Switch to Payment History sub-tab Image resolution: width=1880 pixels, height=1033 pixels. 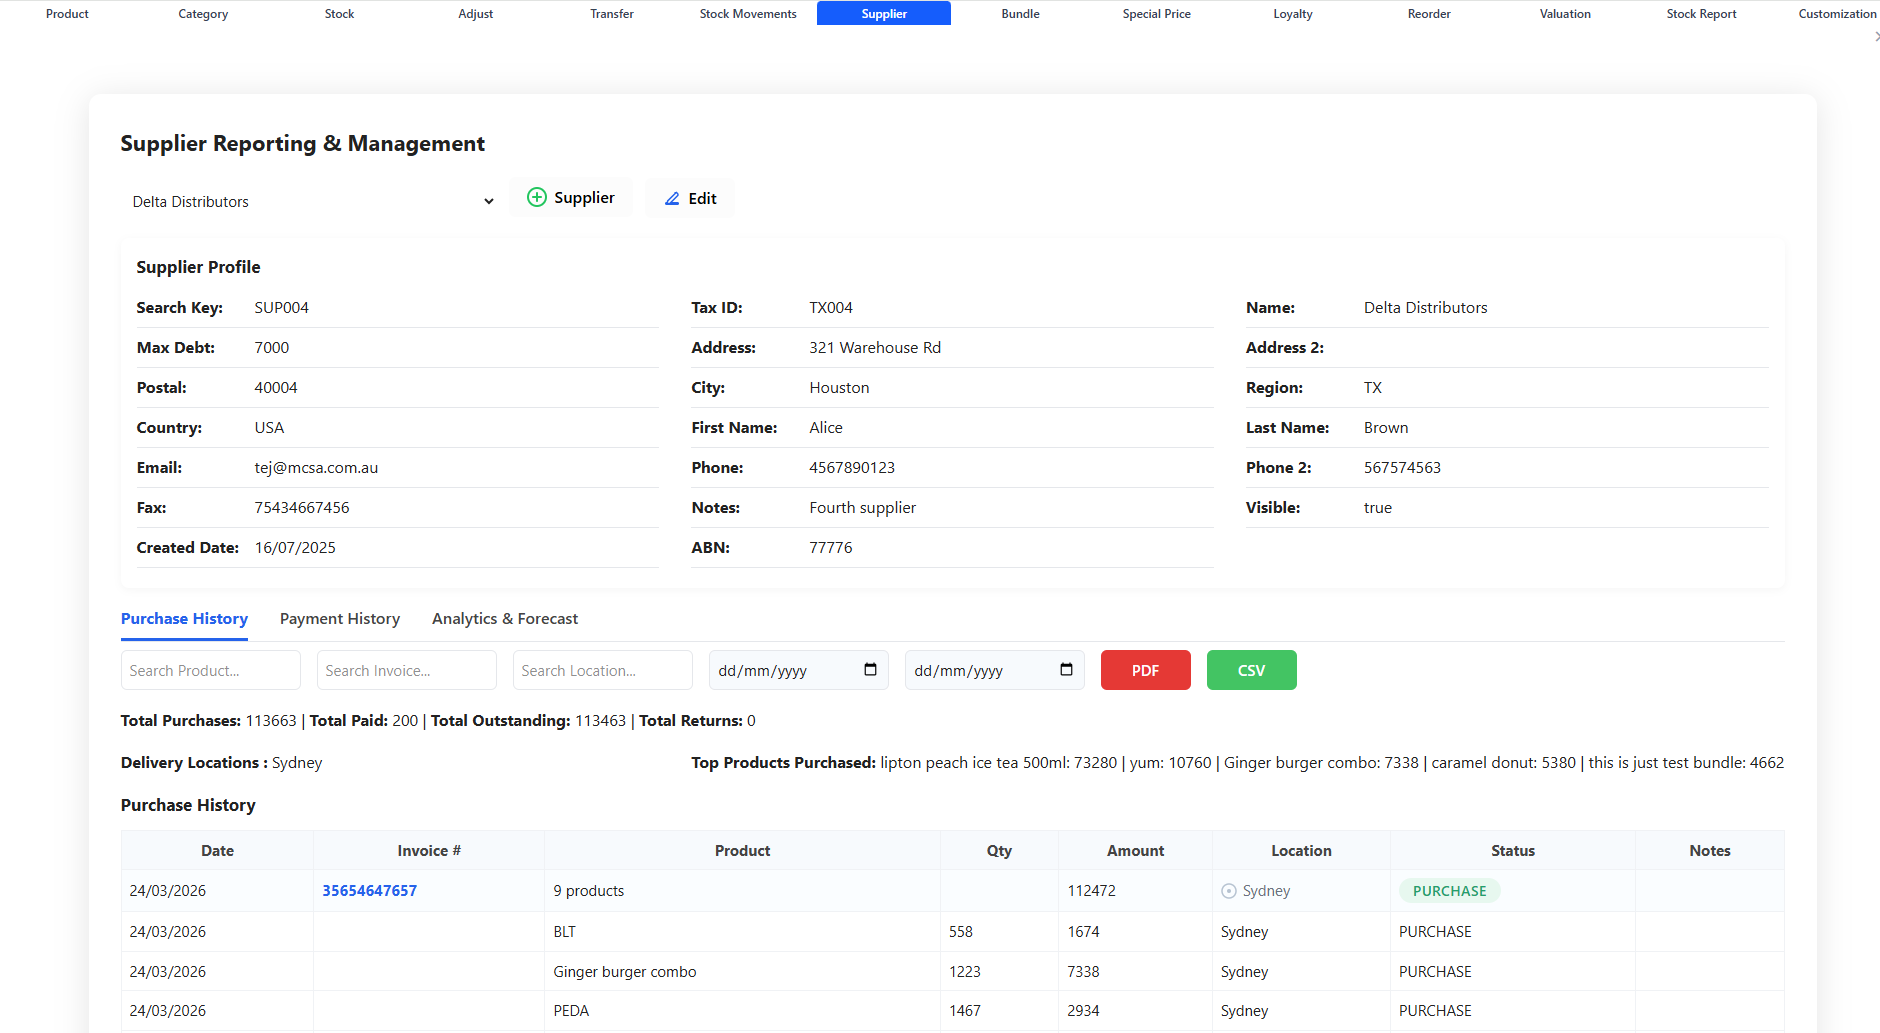pyautogui.click(x=340, y=619)
